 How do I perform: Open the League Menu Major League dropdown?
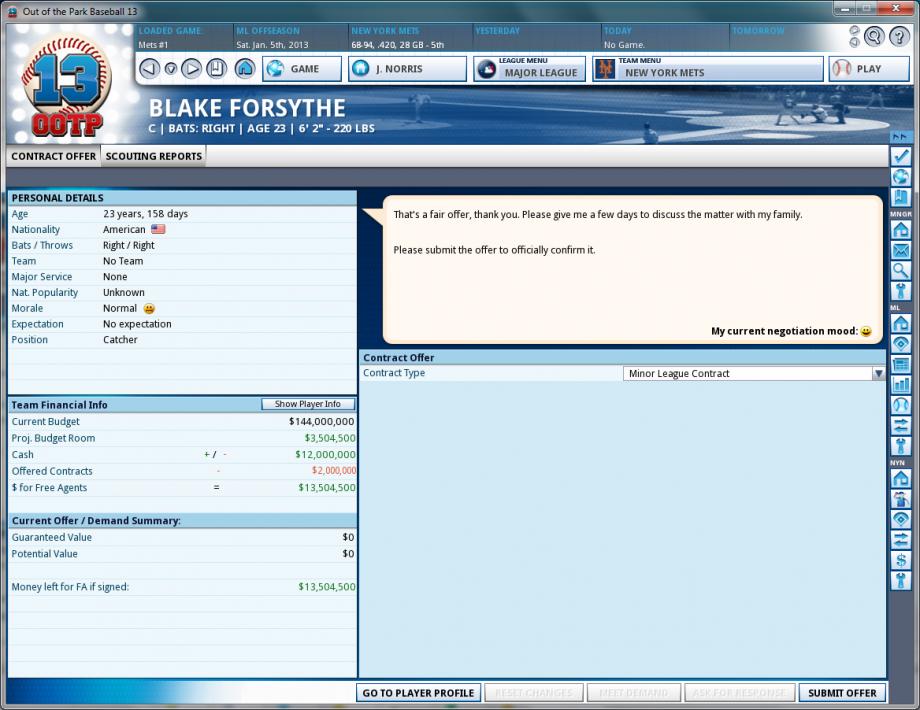[x=529, y=69]
